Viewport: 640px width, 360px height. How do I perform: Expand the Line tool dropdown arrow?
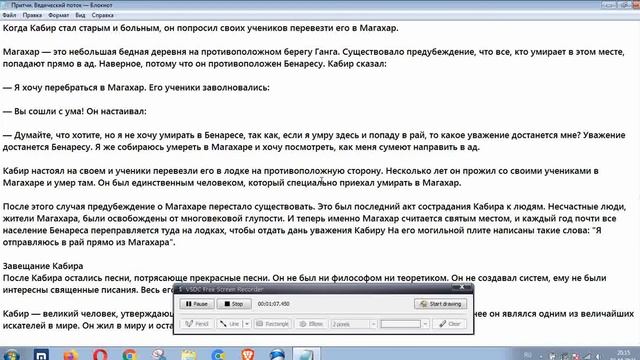click(247, 324)
